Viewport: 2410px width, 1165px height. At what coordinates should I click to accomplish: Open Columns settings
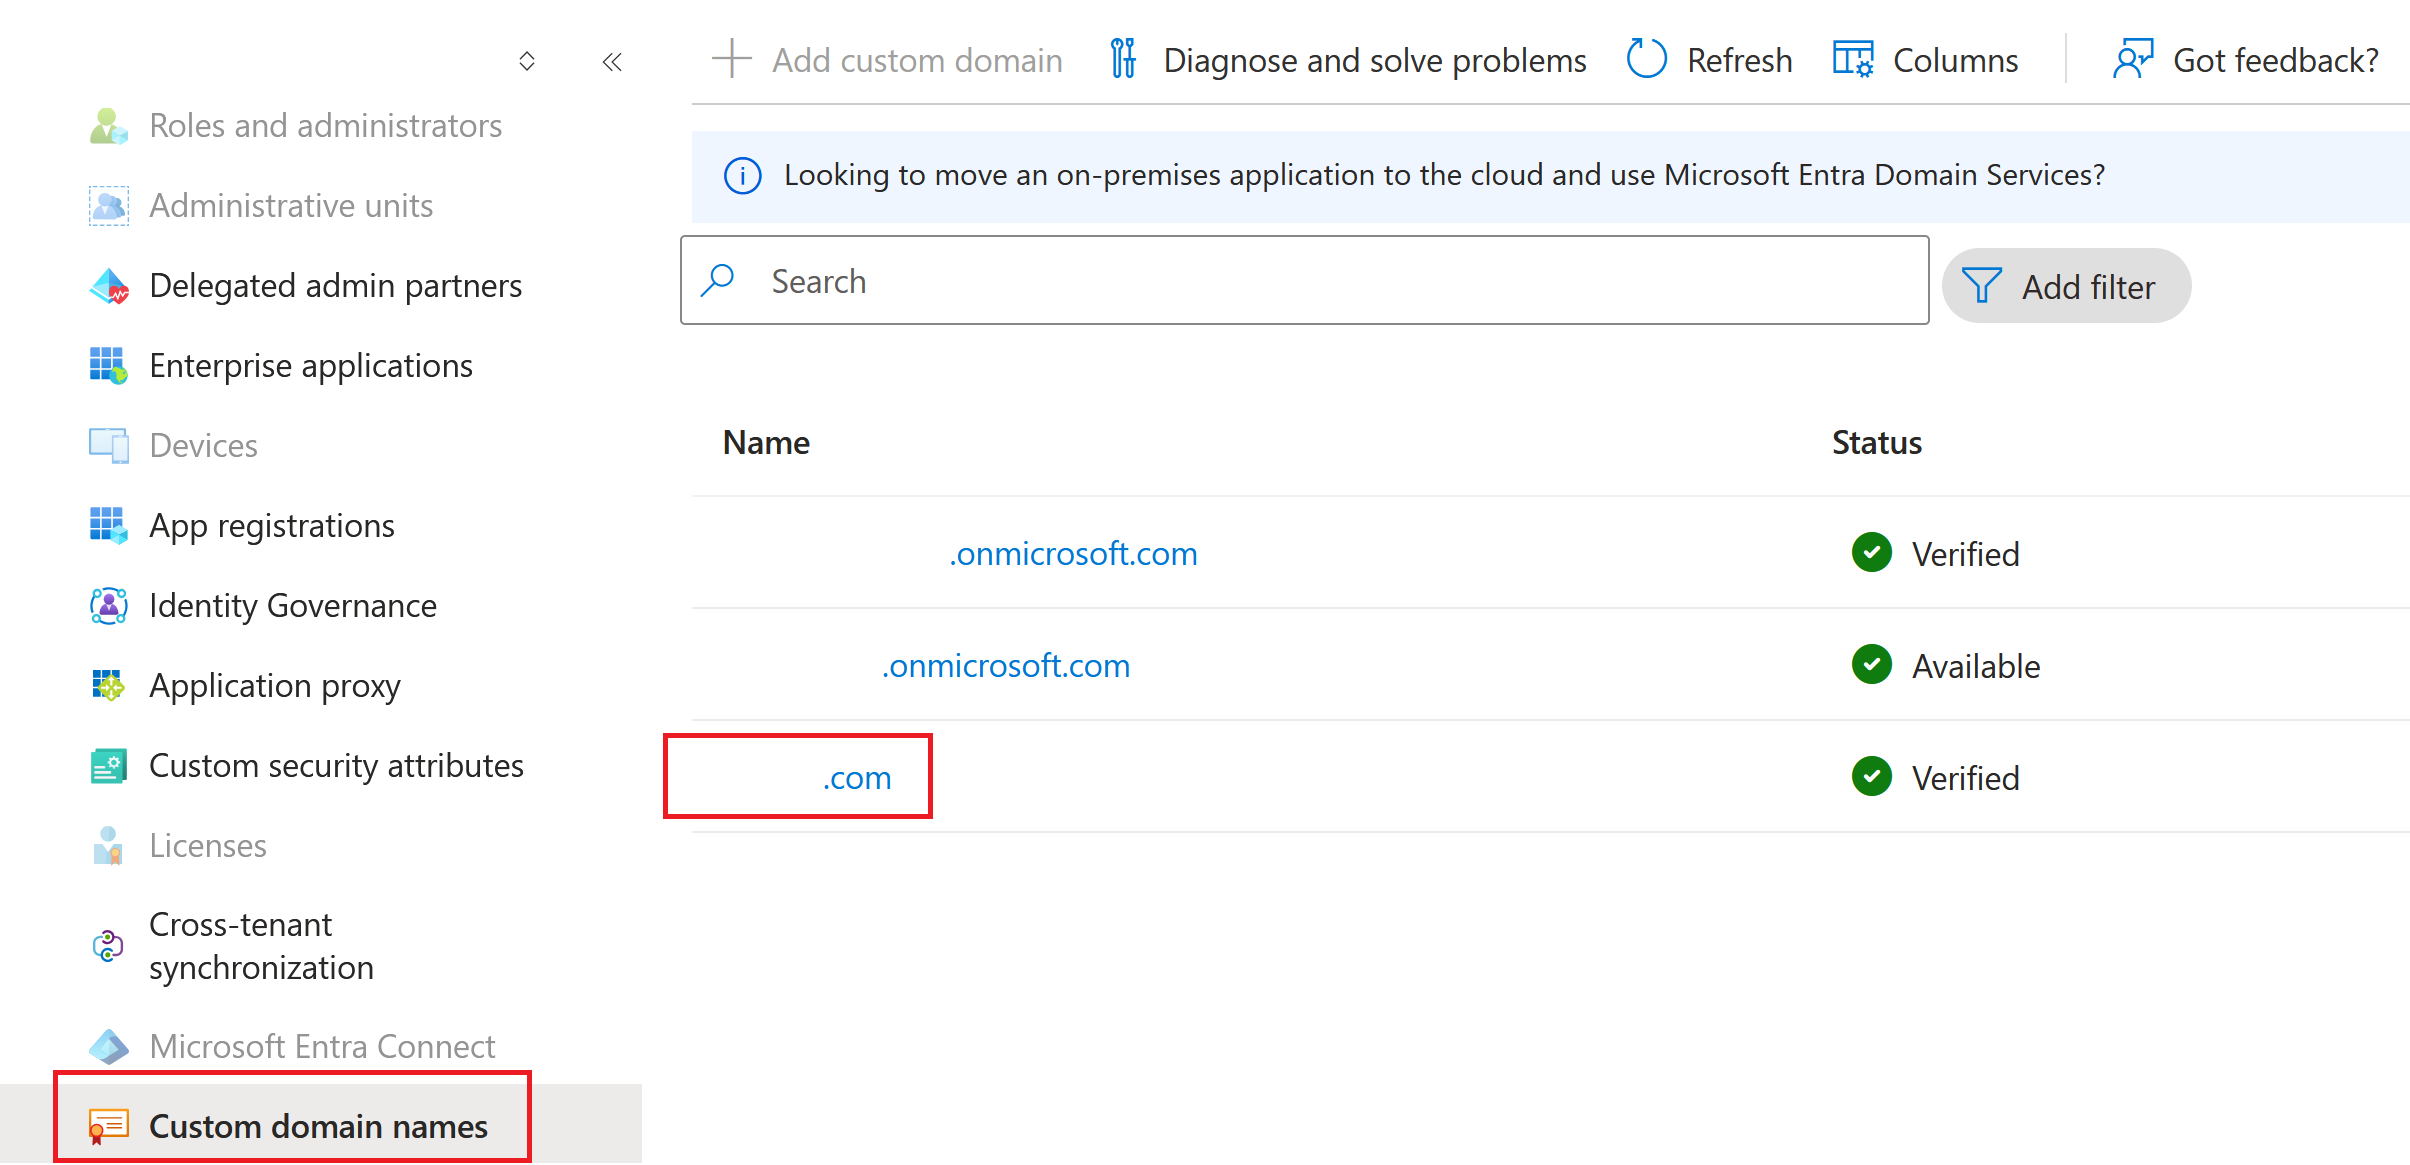[x=1926, y=60]
